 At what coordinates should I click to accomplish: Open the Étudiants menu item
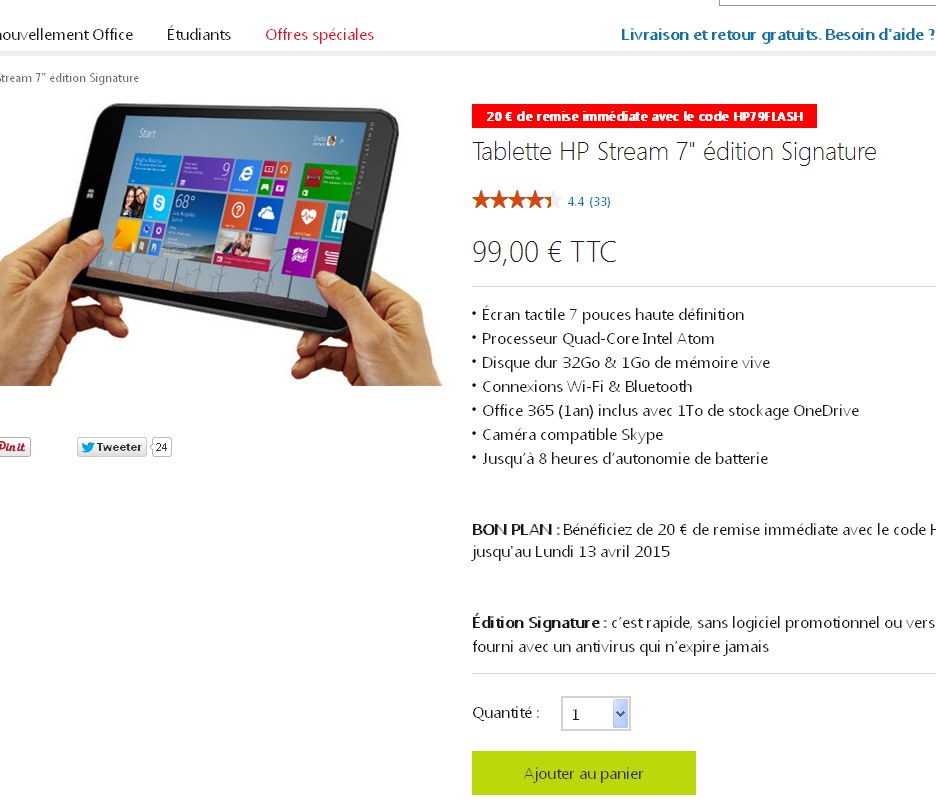pos(199,35)
